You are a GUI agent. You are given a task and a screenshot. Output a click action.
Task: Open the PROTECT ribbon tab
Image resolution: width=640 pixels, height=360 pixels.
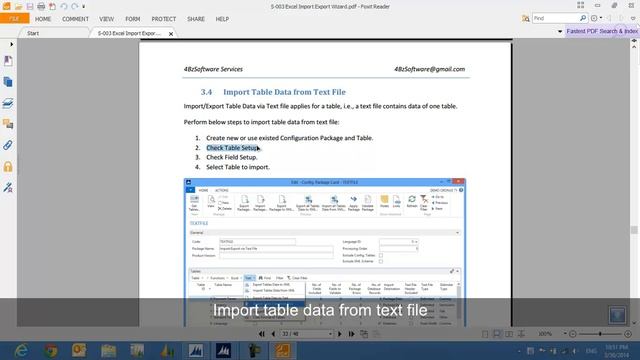click(164, 19)
